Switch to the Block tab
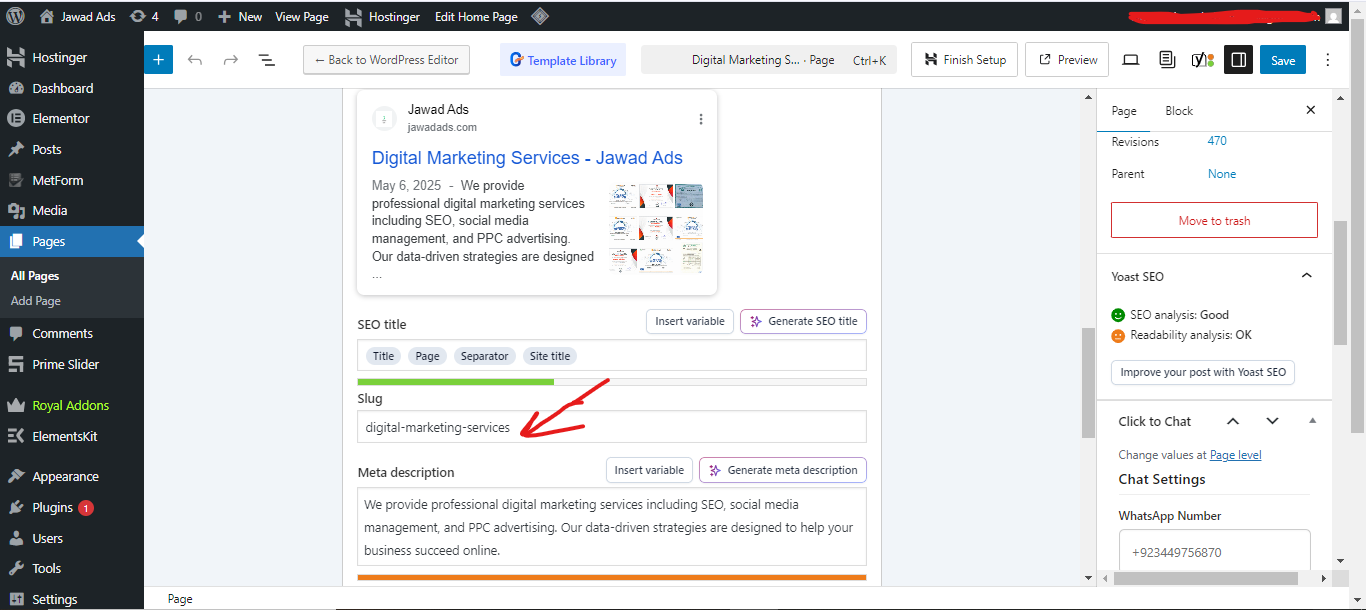This screenshot has width=1366, height=610. (1179, 111)
